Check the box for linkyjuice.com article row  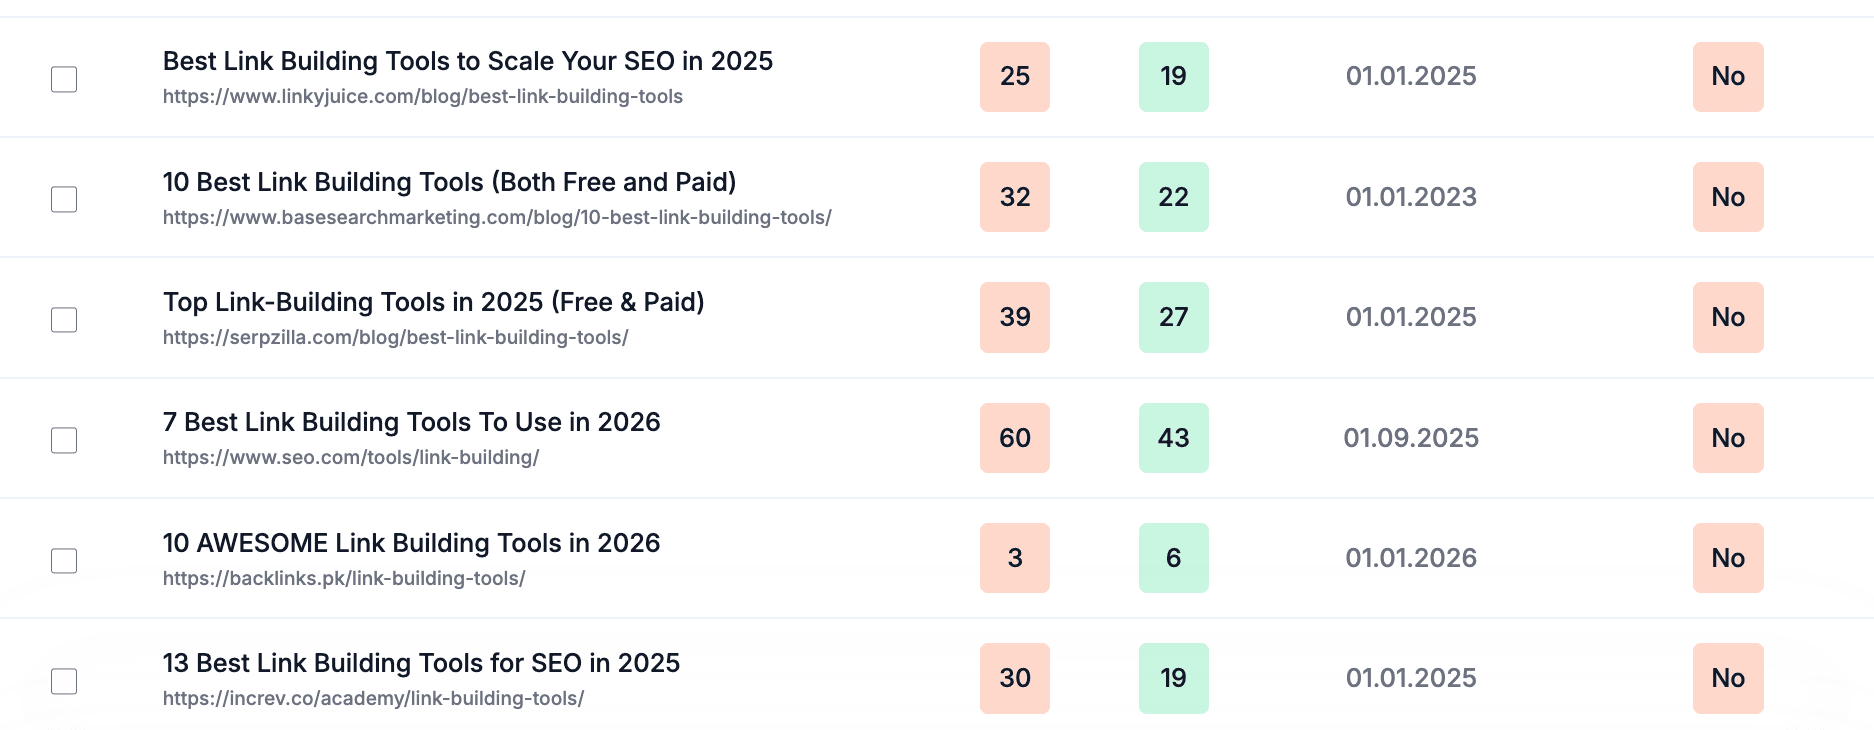(64, 79)
